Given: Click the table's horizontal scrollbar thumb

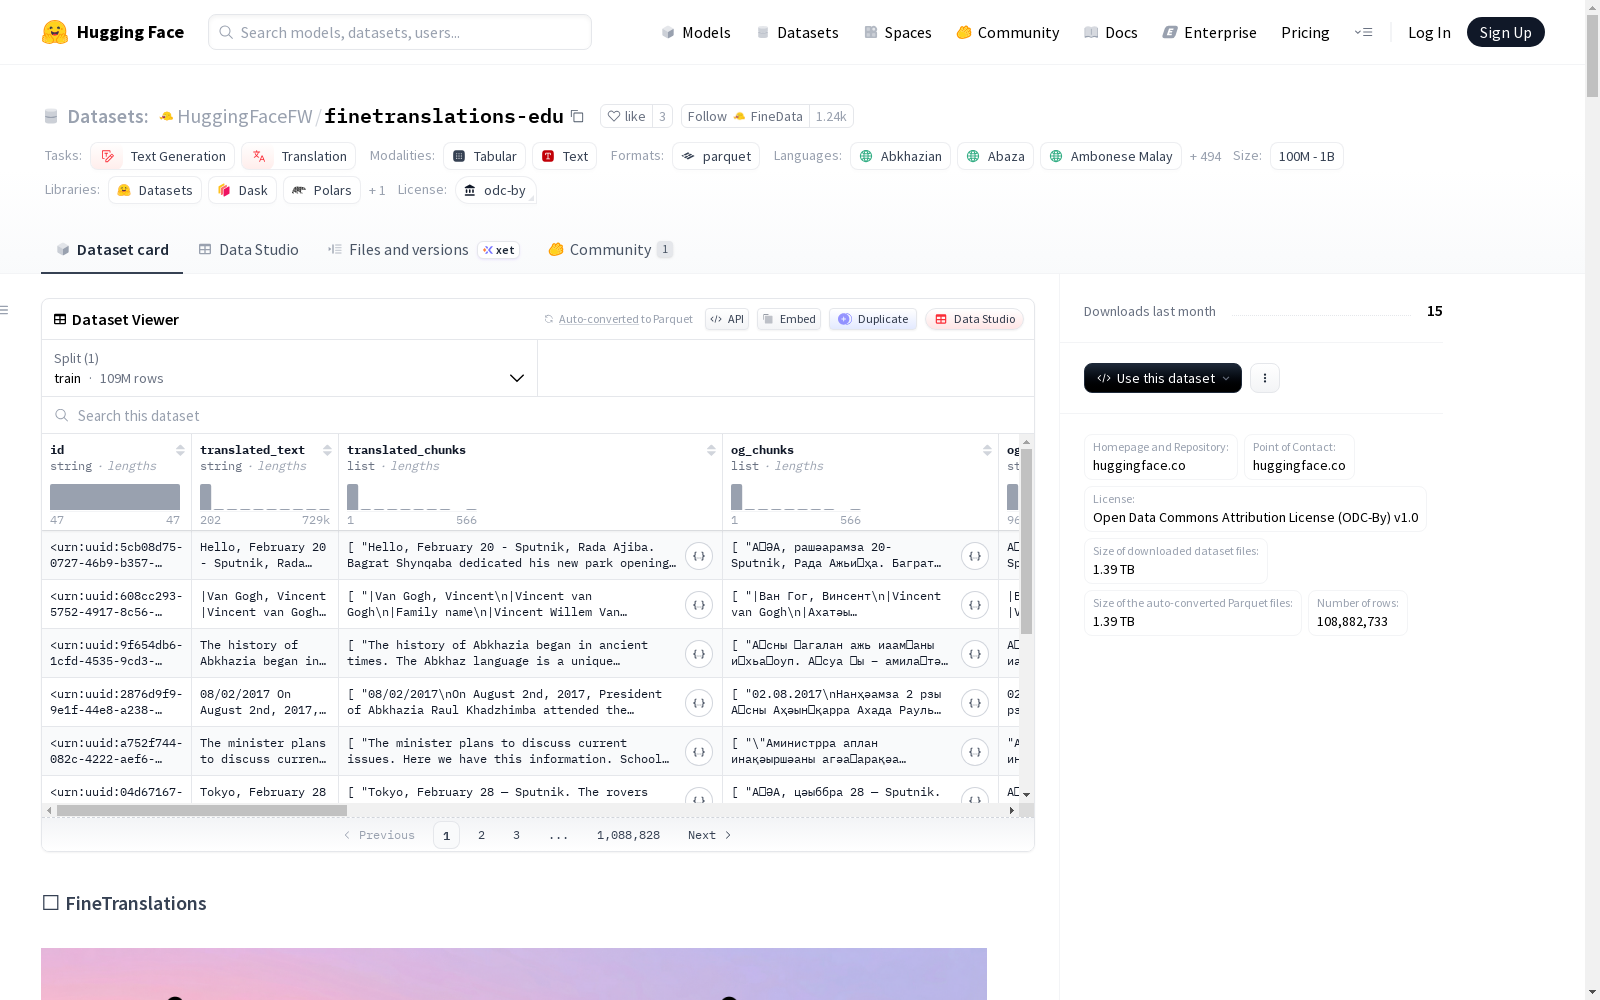Looking at the screenshot, I should 202,810.
